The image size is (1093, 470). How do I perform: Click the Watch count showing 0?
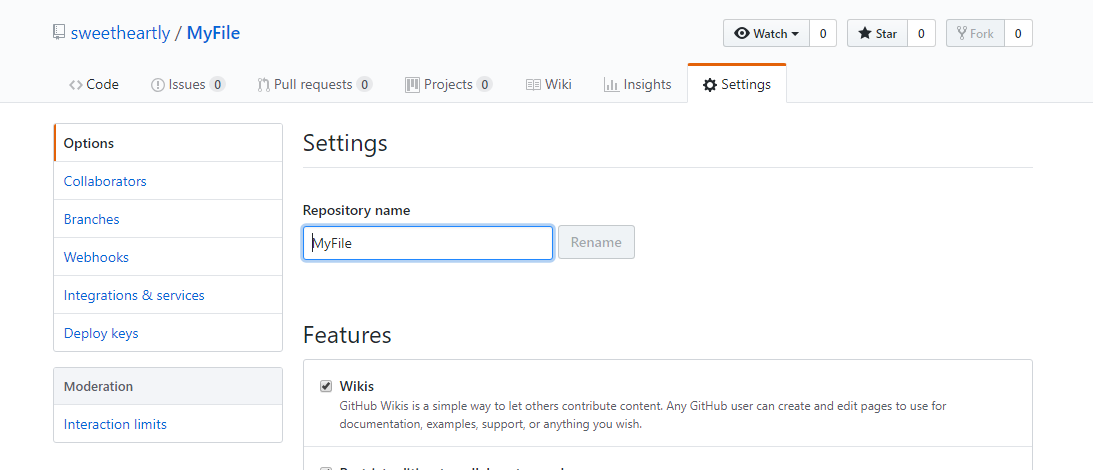click(823, 33)
